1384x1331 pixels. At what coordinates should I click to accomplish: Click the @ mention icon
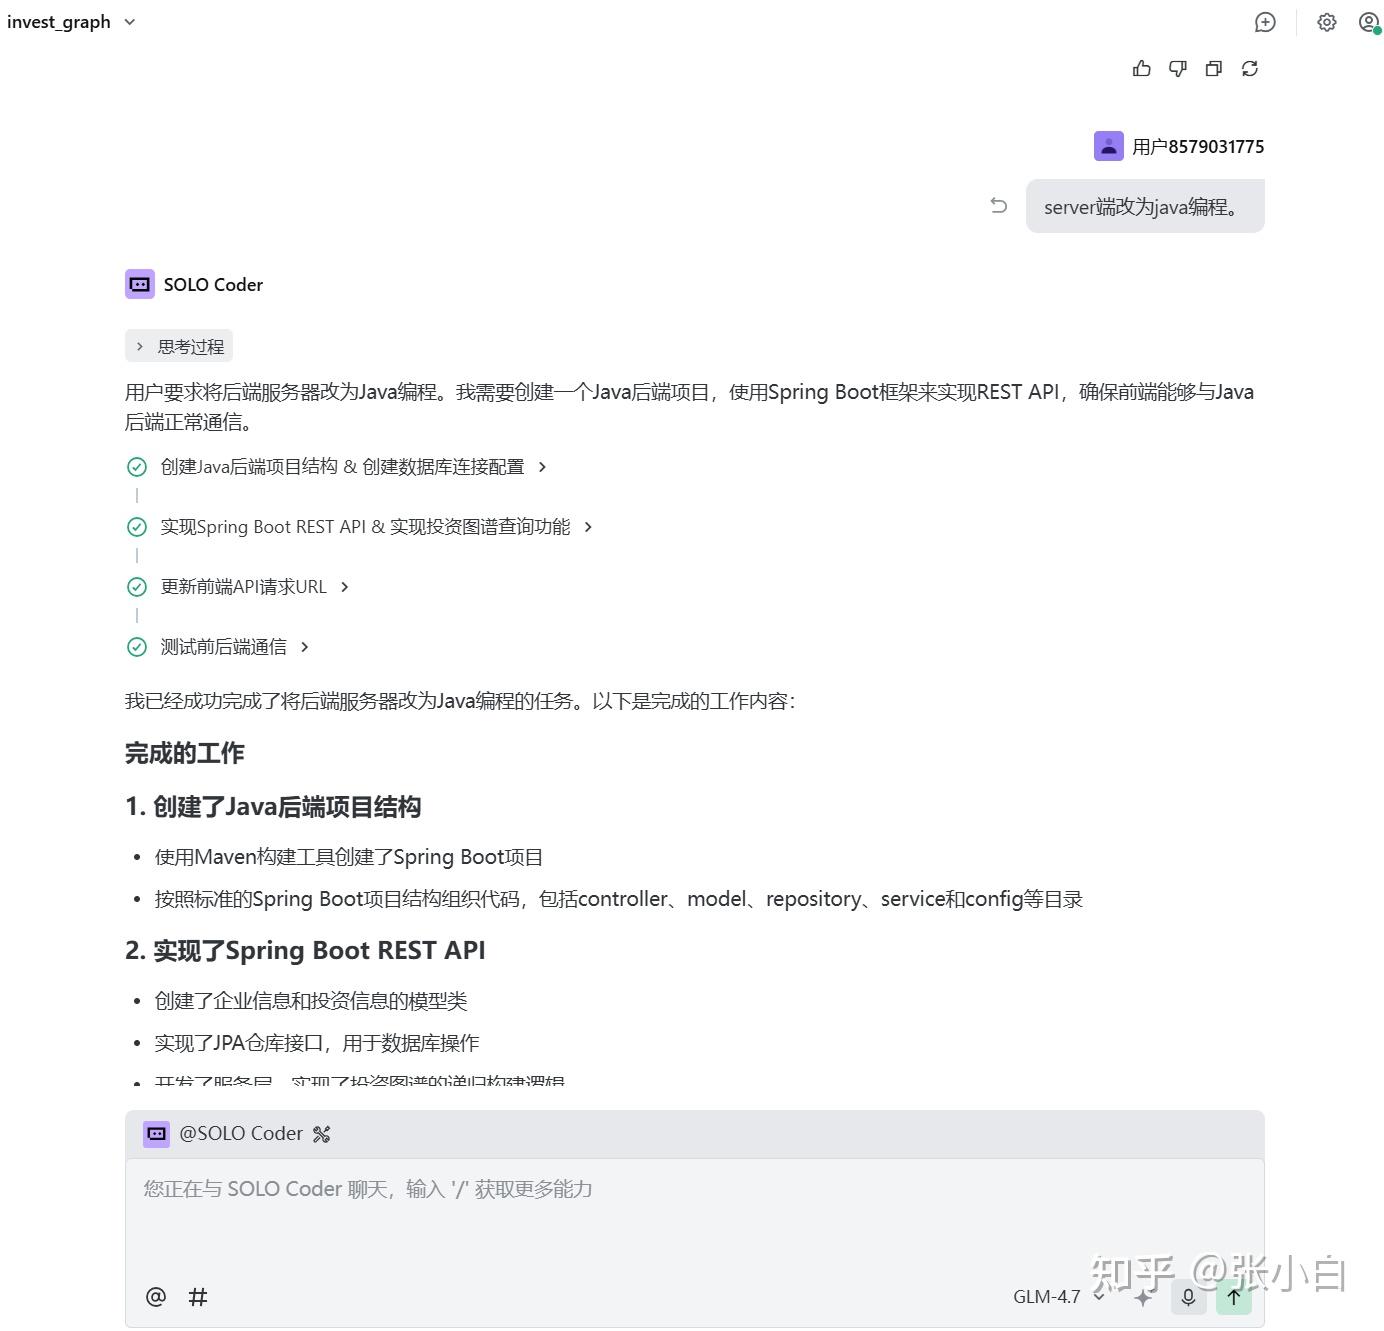tap(156, 1297)
